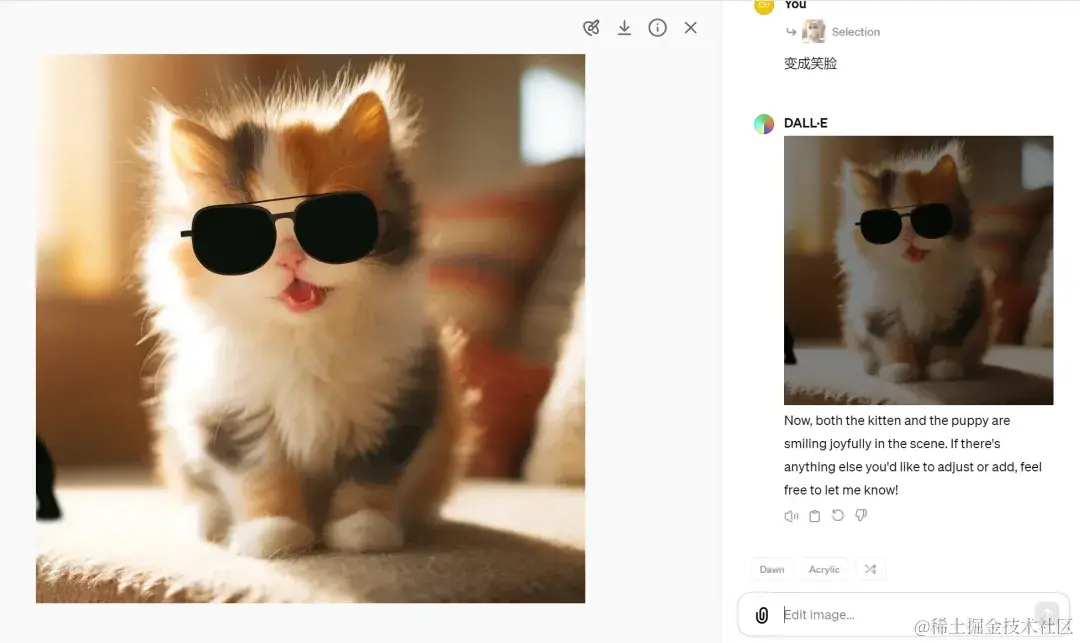
Task: Click the You user avatar
Action: coord(764,6)
